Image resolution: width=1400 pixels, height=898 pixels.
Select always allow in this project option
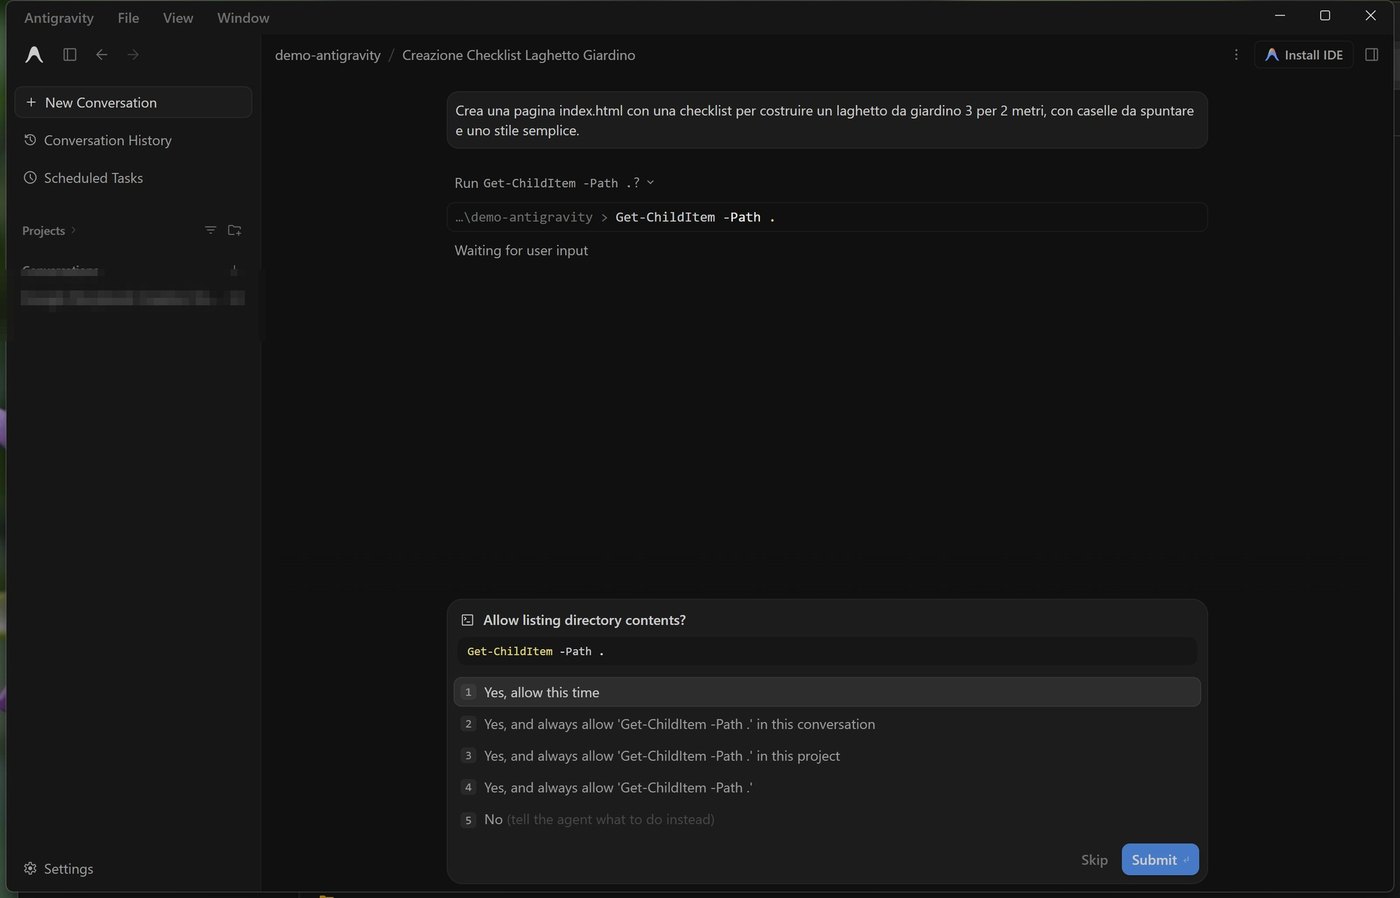click(x=827, y=756)
